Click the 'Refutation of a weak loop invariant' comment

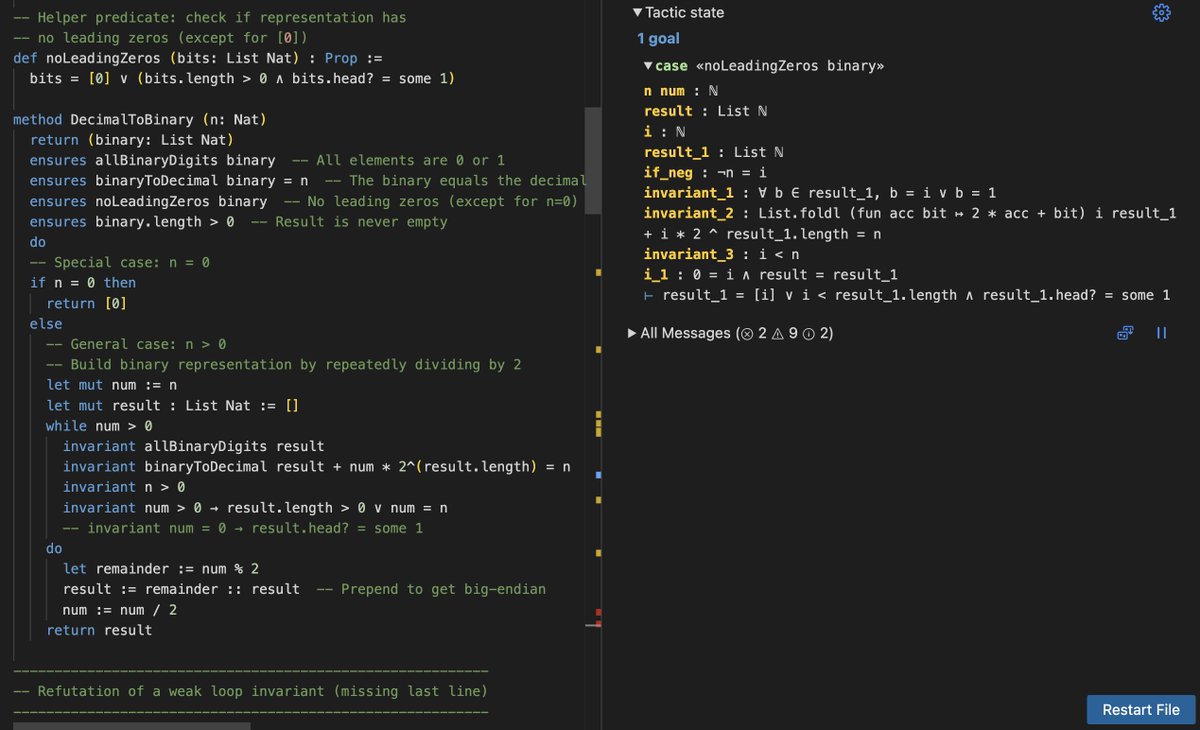click(x=250, y=691)
